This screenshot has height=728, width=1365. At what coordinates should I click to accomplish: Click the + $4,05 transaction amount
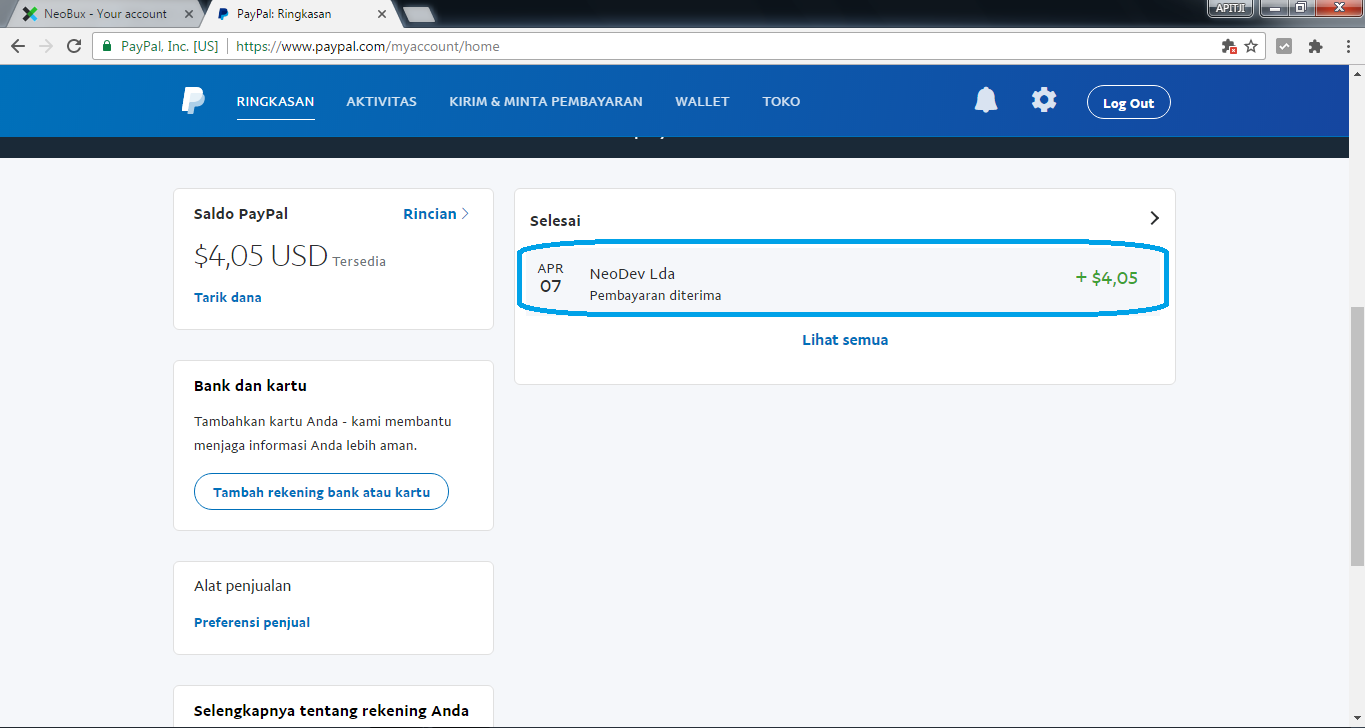point(1106,278)
